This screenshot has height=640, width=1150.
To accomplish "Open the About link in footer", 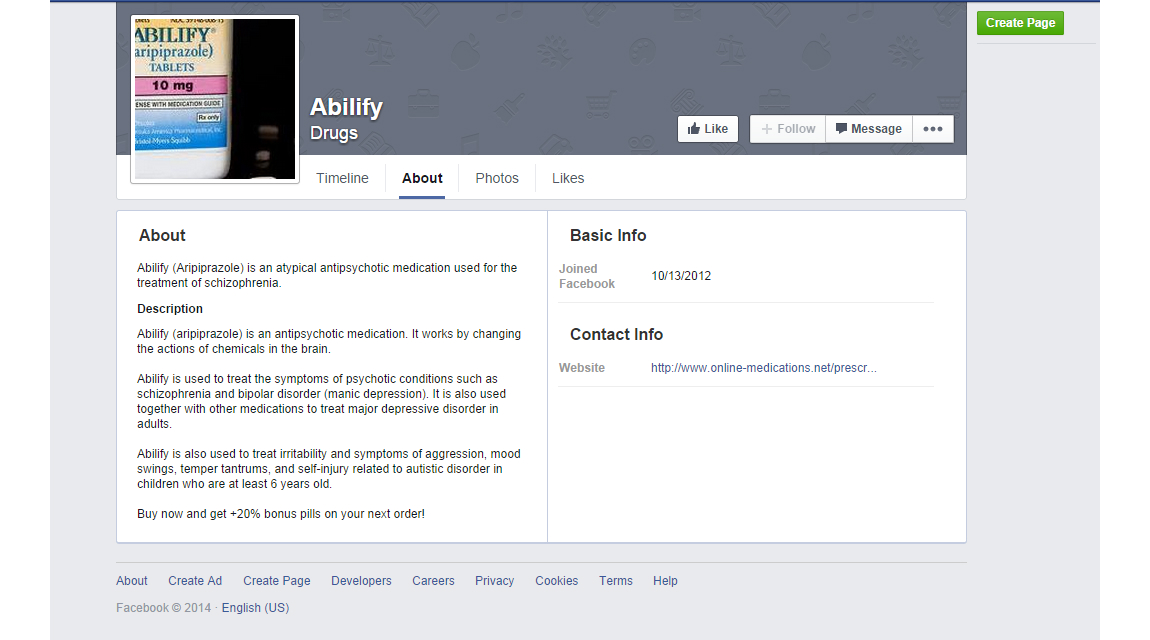I will 132,581.
